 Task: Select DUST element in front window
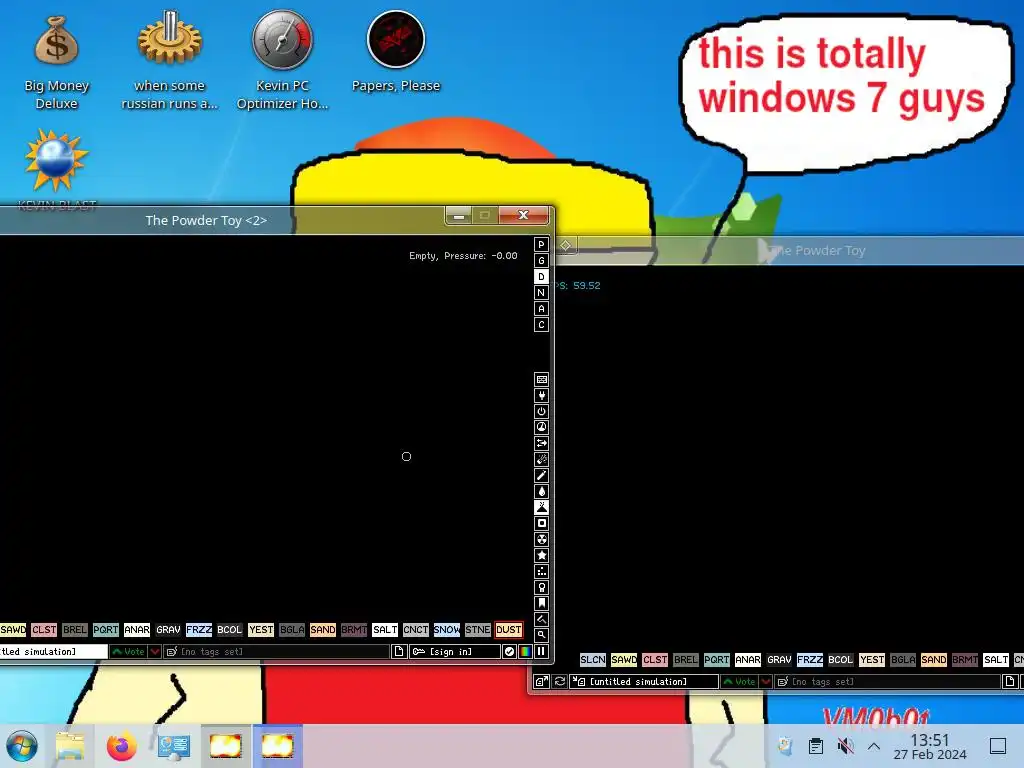pyautogui.click(x=509, y=630)
